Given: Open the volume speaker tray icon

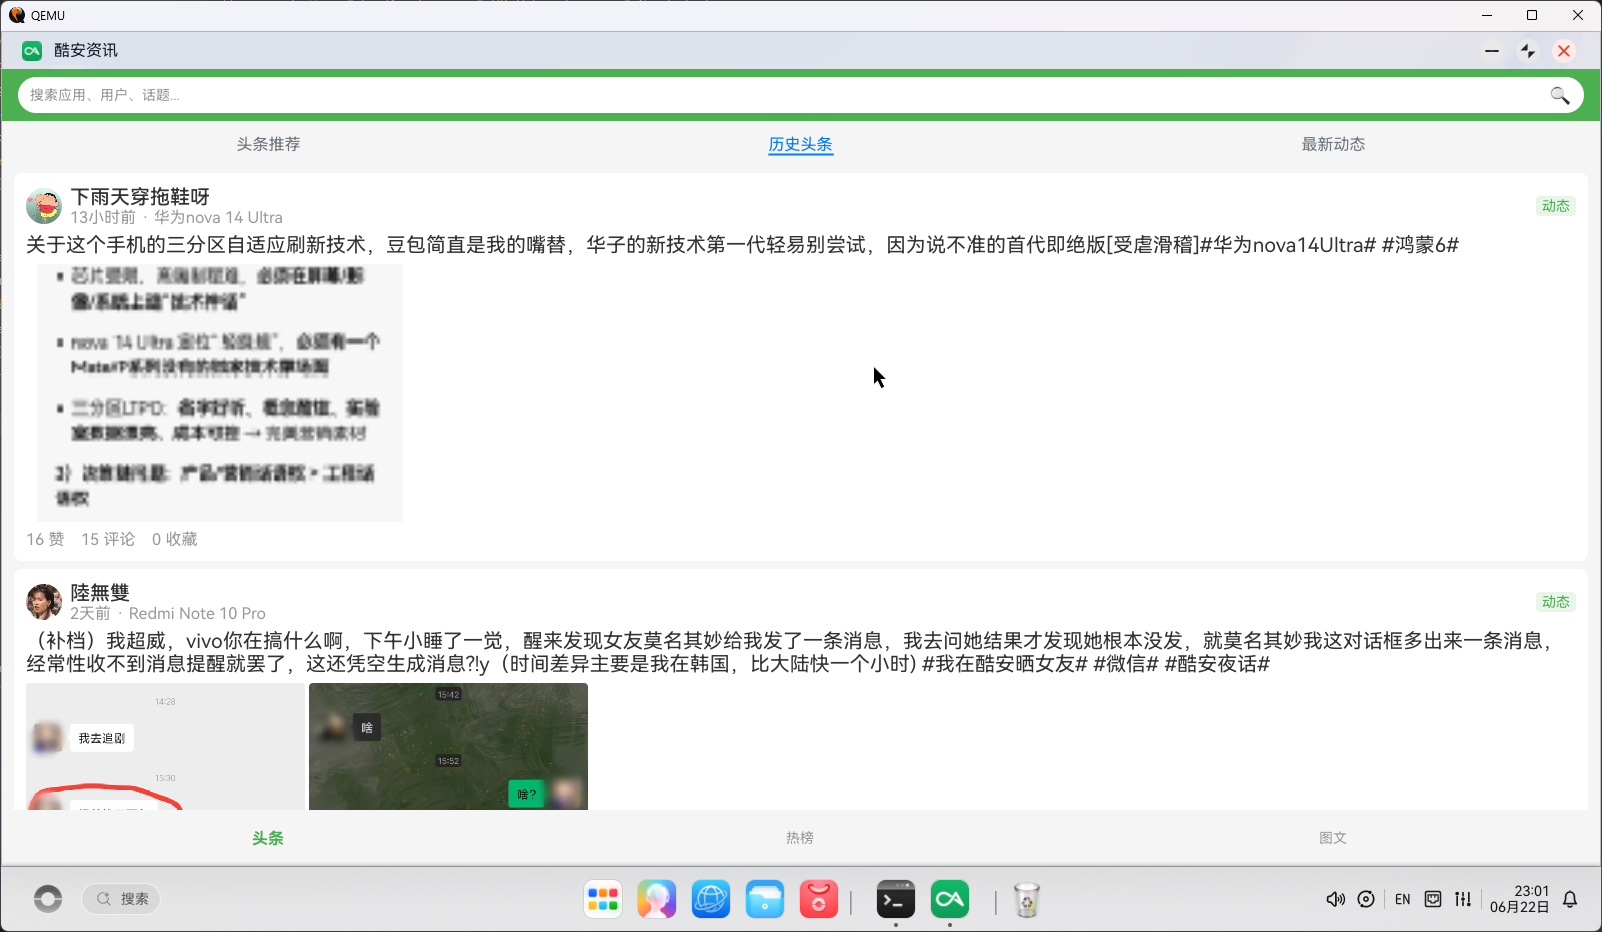Looking at the screenshot, I should (1335, 899).
